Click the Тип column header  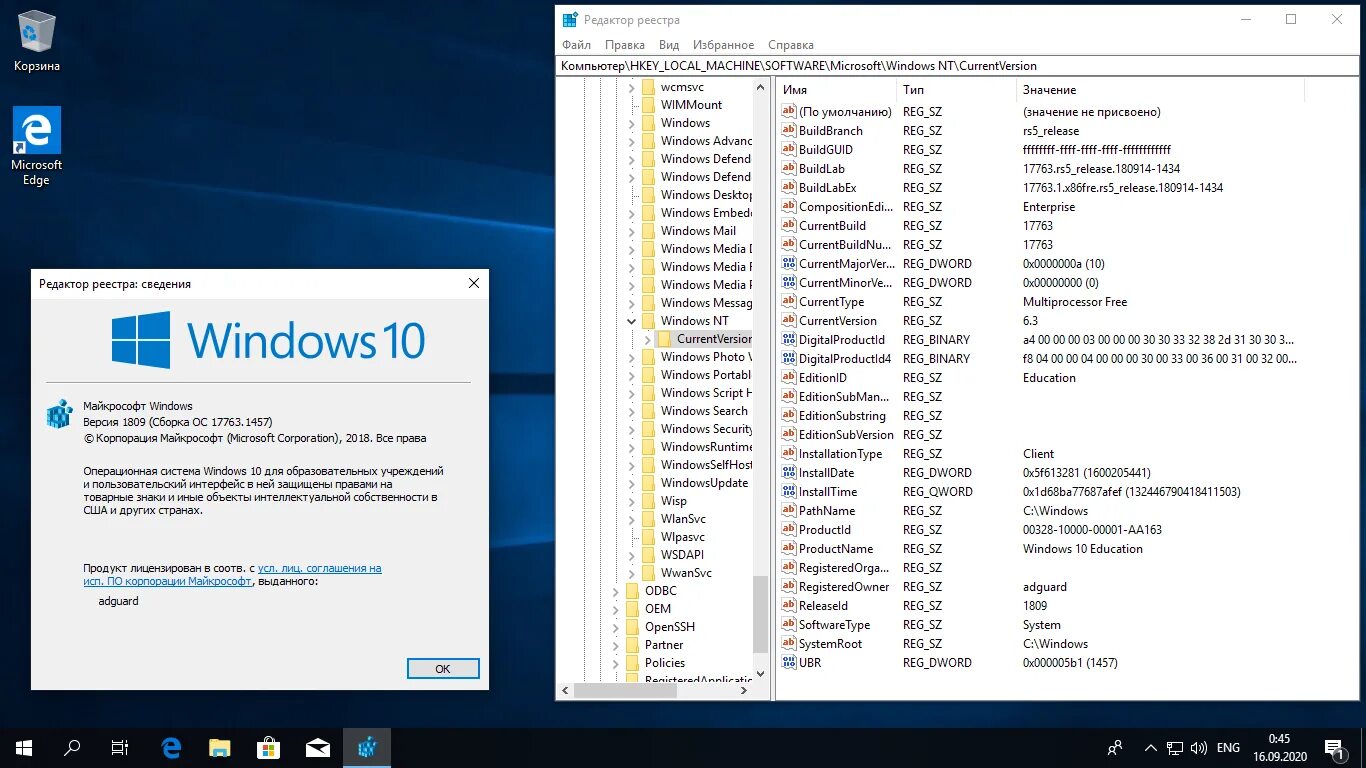click(957, 90)
